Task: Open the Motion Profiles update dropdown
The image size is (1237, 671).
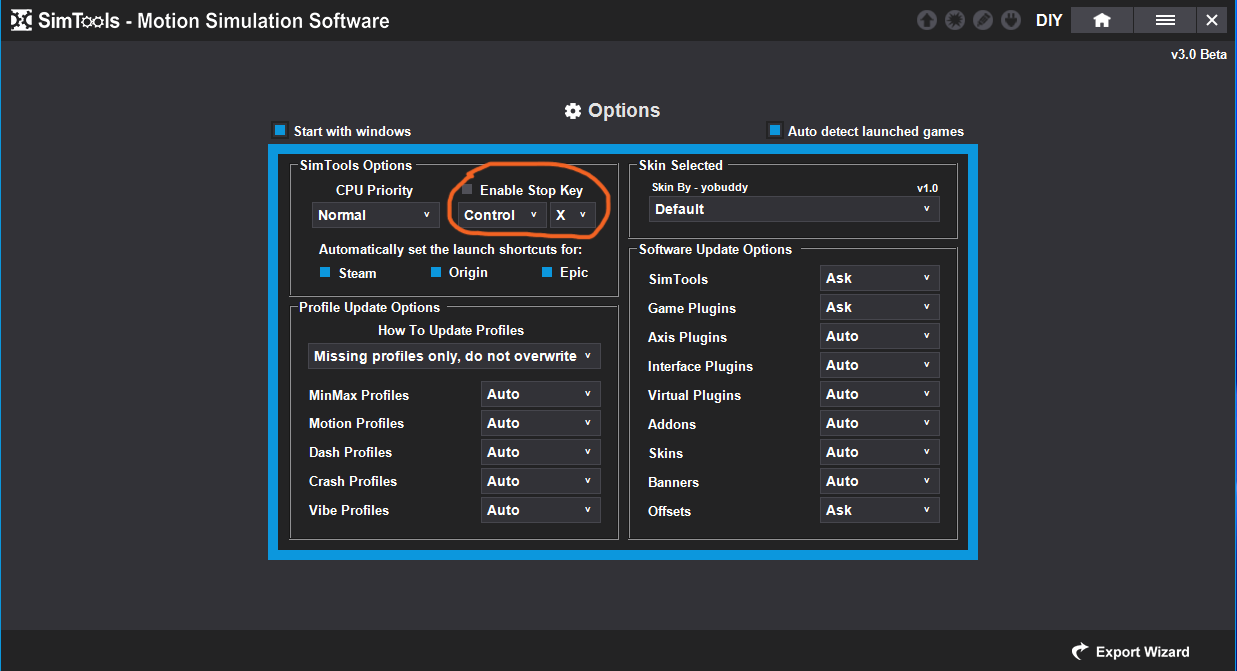Action: coord(541,423)
